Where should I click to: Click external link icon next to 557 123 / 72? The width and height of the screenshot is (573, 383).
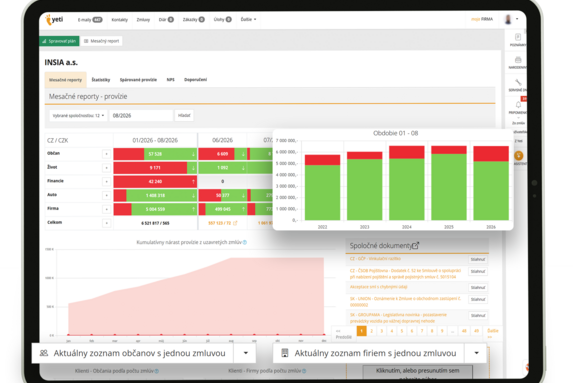tap(235, 223)
